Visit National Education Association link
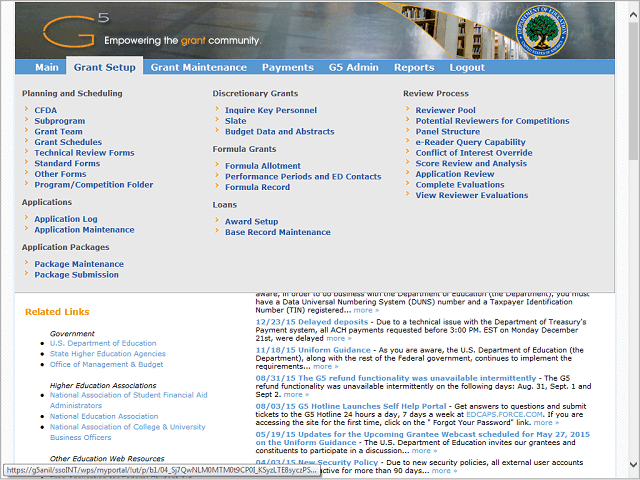 click(104, 416)
